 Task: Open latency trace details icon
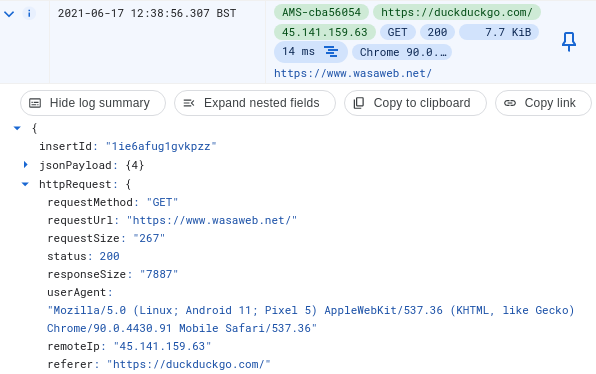pos(331,52)
